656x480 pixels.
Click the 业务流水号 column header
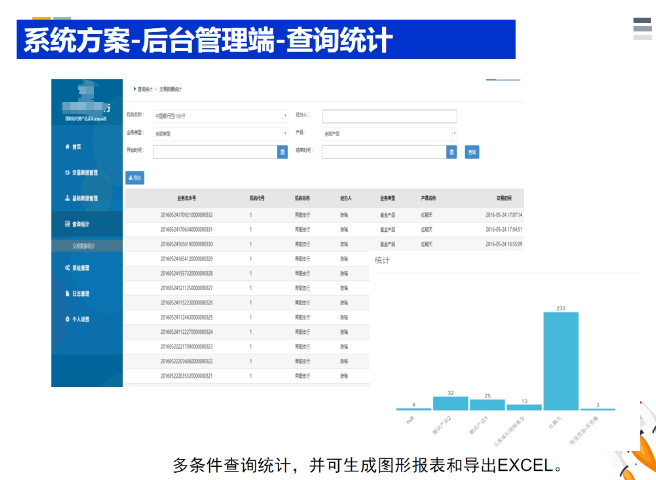click(x=187, y=198)
